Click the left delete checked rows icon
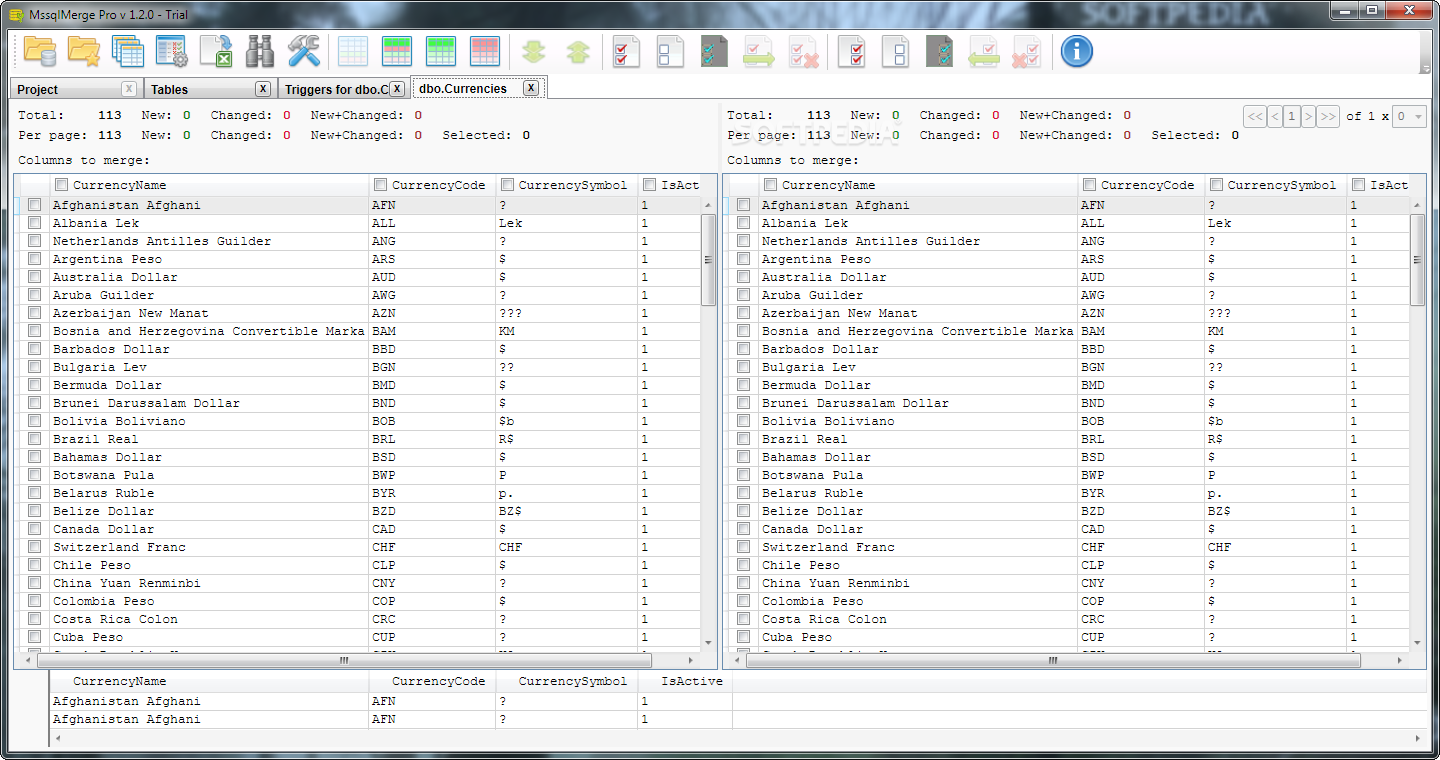 pyautogui.click(x=803, y=51)
